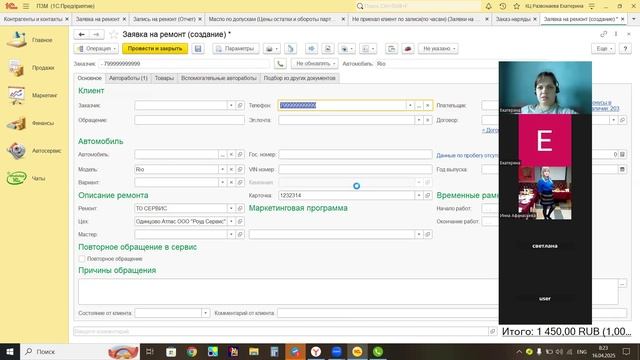Expand the Еще menu button
The width and height of the screenshot is (640, 360).
604,49
